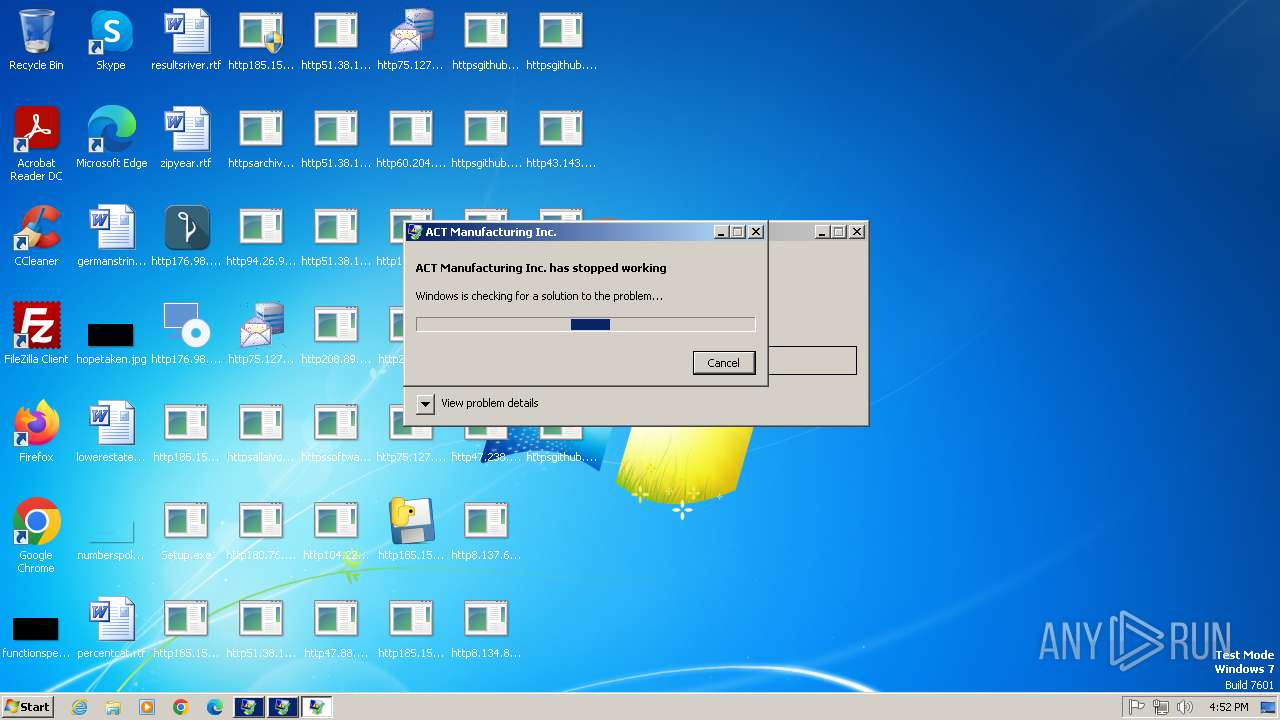
Task: Open Windows Media Player from the taskbar
Action: click(147, 707)
